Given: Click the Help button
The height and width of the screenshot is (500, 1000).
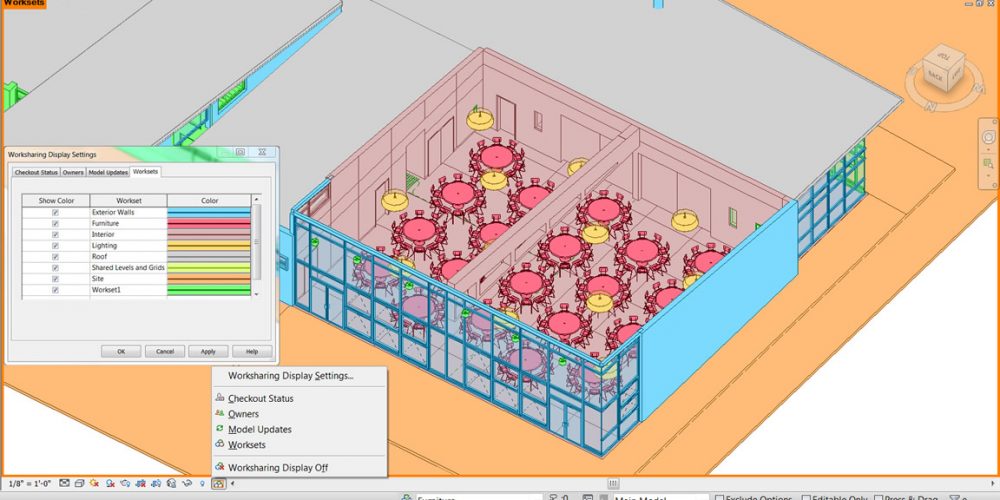Looking at the screenshot, I should click(252, 351).
